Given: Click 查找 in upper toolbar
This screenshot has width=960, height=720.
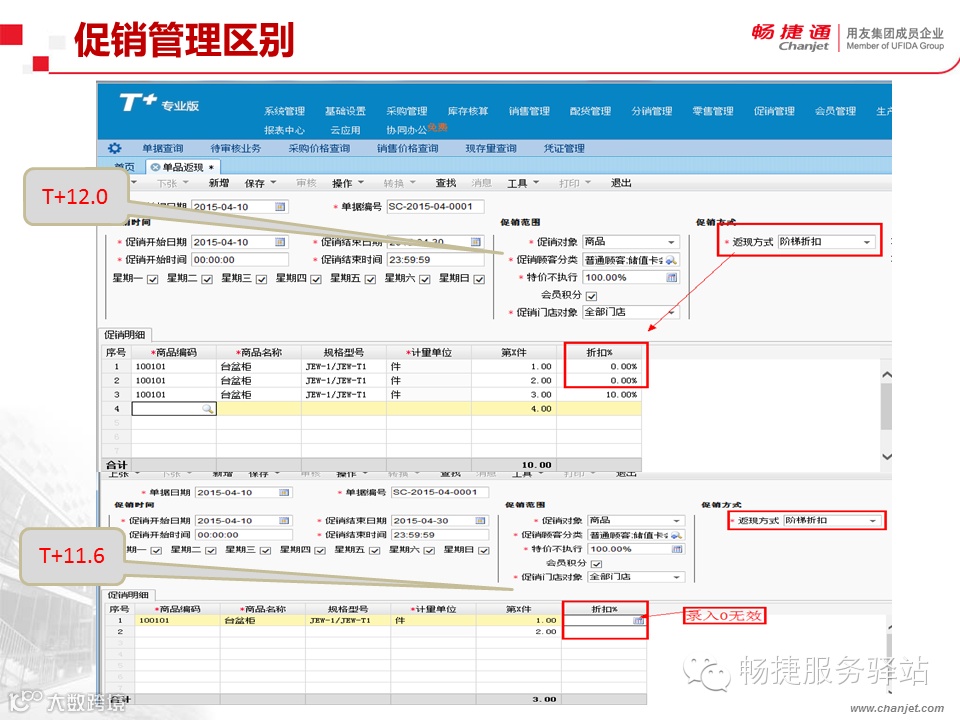Looking at the screenshot, I should 446,183.
